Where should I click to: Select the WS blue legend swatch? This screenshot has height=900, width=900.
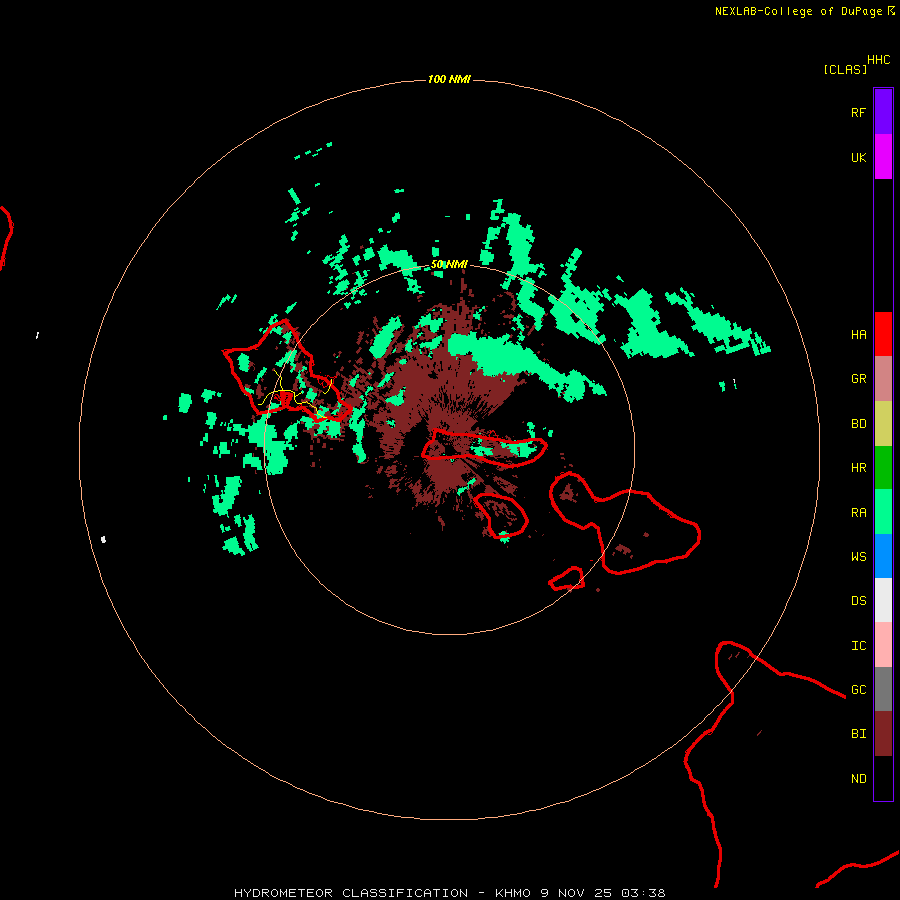pyautogui.click(x=883, y=556)
